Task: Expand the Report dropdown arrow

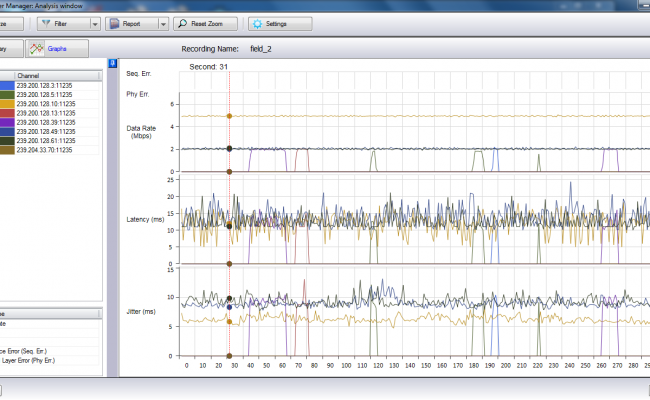Action: click(x=163, y=24)
